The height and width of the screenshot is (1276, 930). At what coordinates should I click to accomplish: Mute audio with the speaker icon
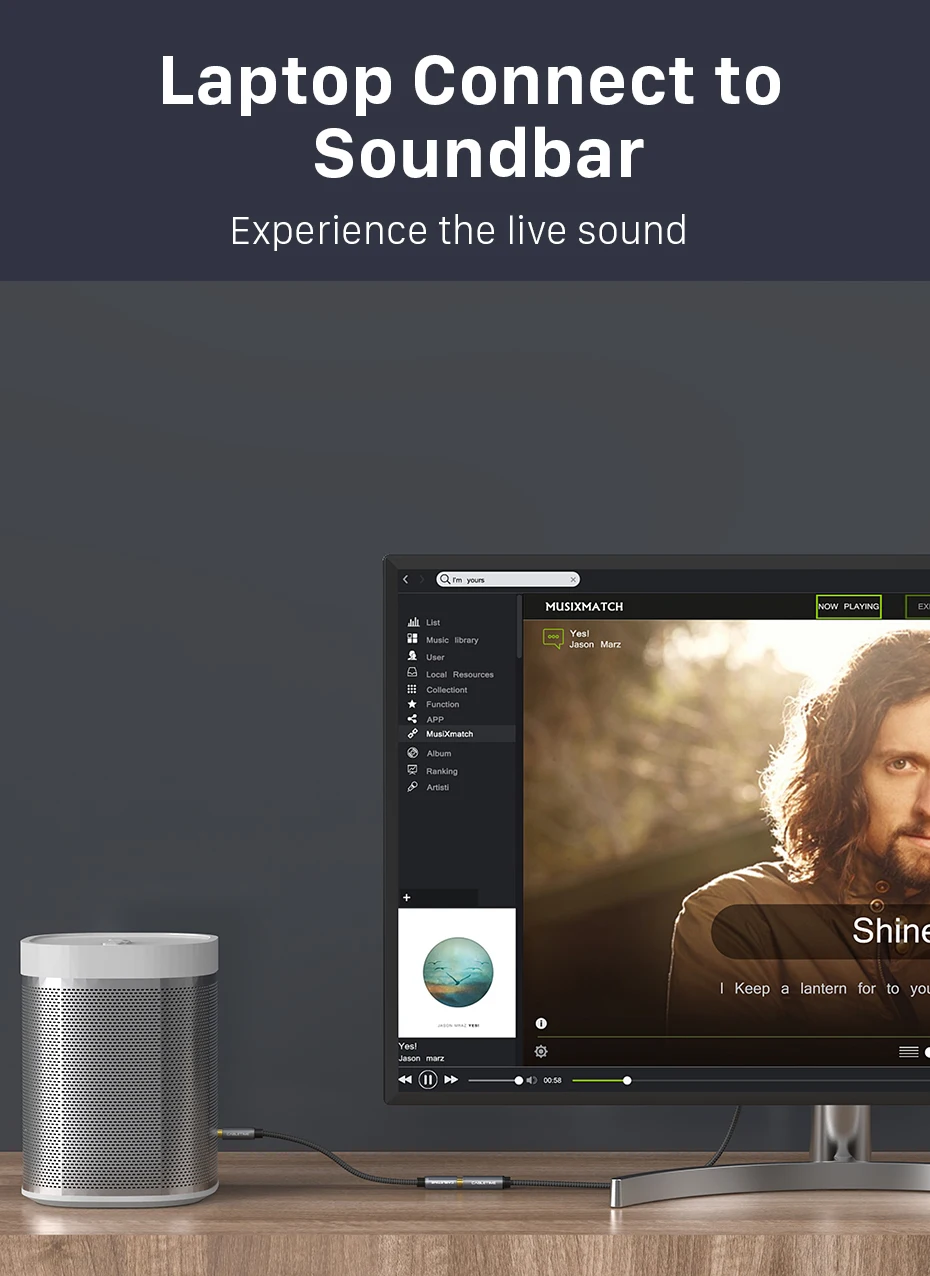(531, 1080)
